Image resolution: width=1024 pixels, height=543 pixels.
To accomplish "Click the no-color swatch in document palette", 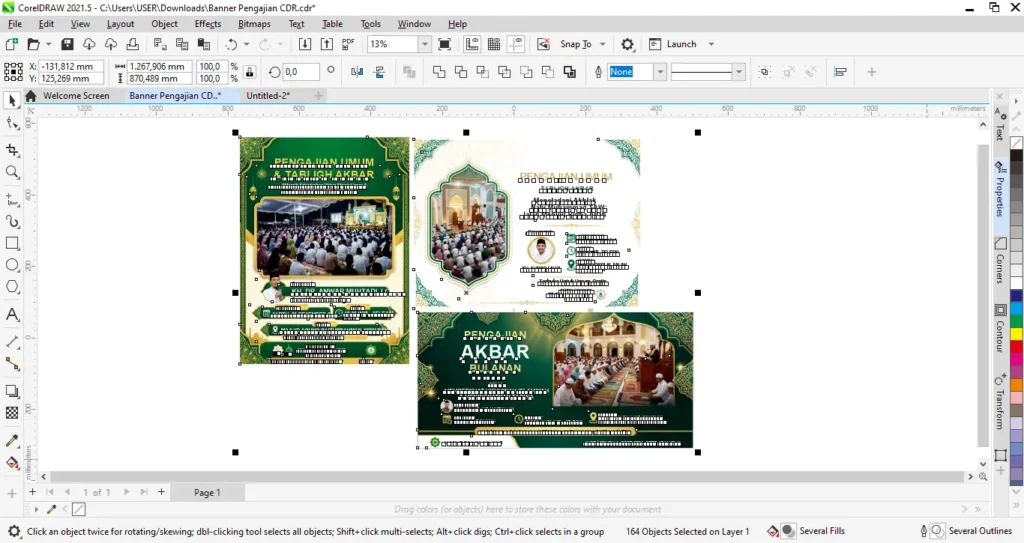I will 78,509.
